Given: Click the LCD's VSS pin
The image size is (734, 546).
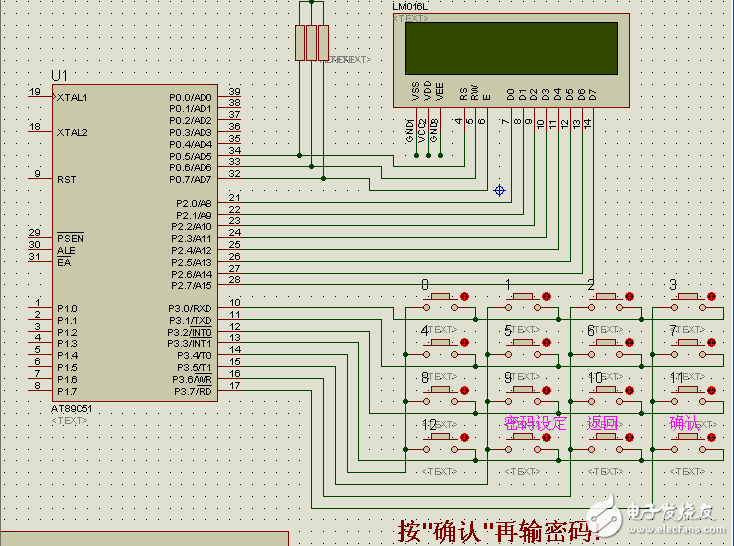Looking at the screenshot, I should coord(415,92).
